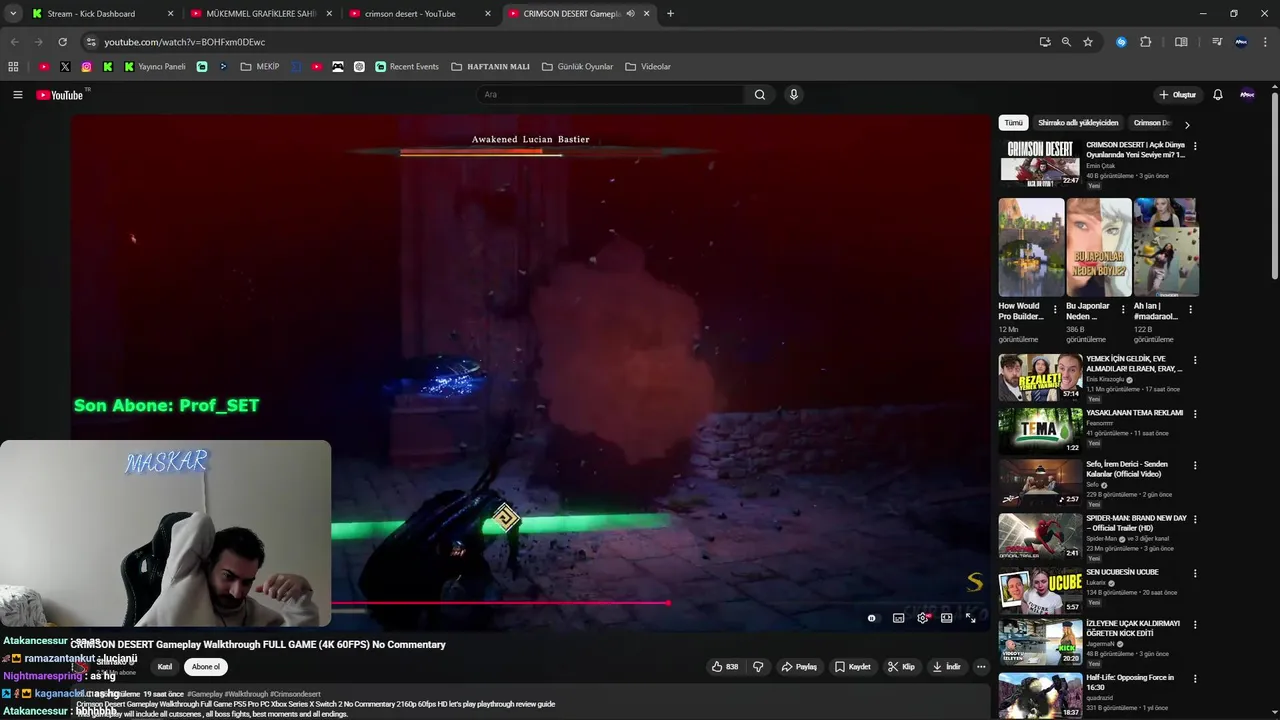Select the Tümü filter chip
Screen dimensions: 1280x720
[1013, 123]
